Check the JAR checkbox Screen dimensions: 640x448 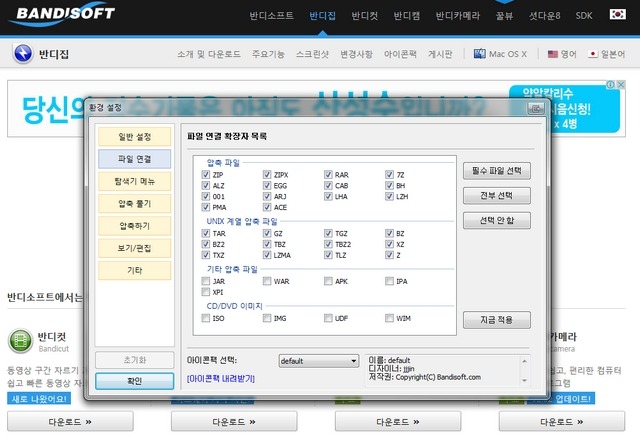pyautogui.click(x=206, y=281)
